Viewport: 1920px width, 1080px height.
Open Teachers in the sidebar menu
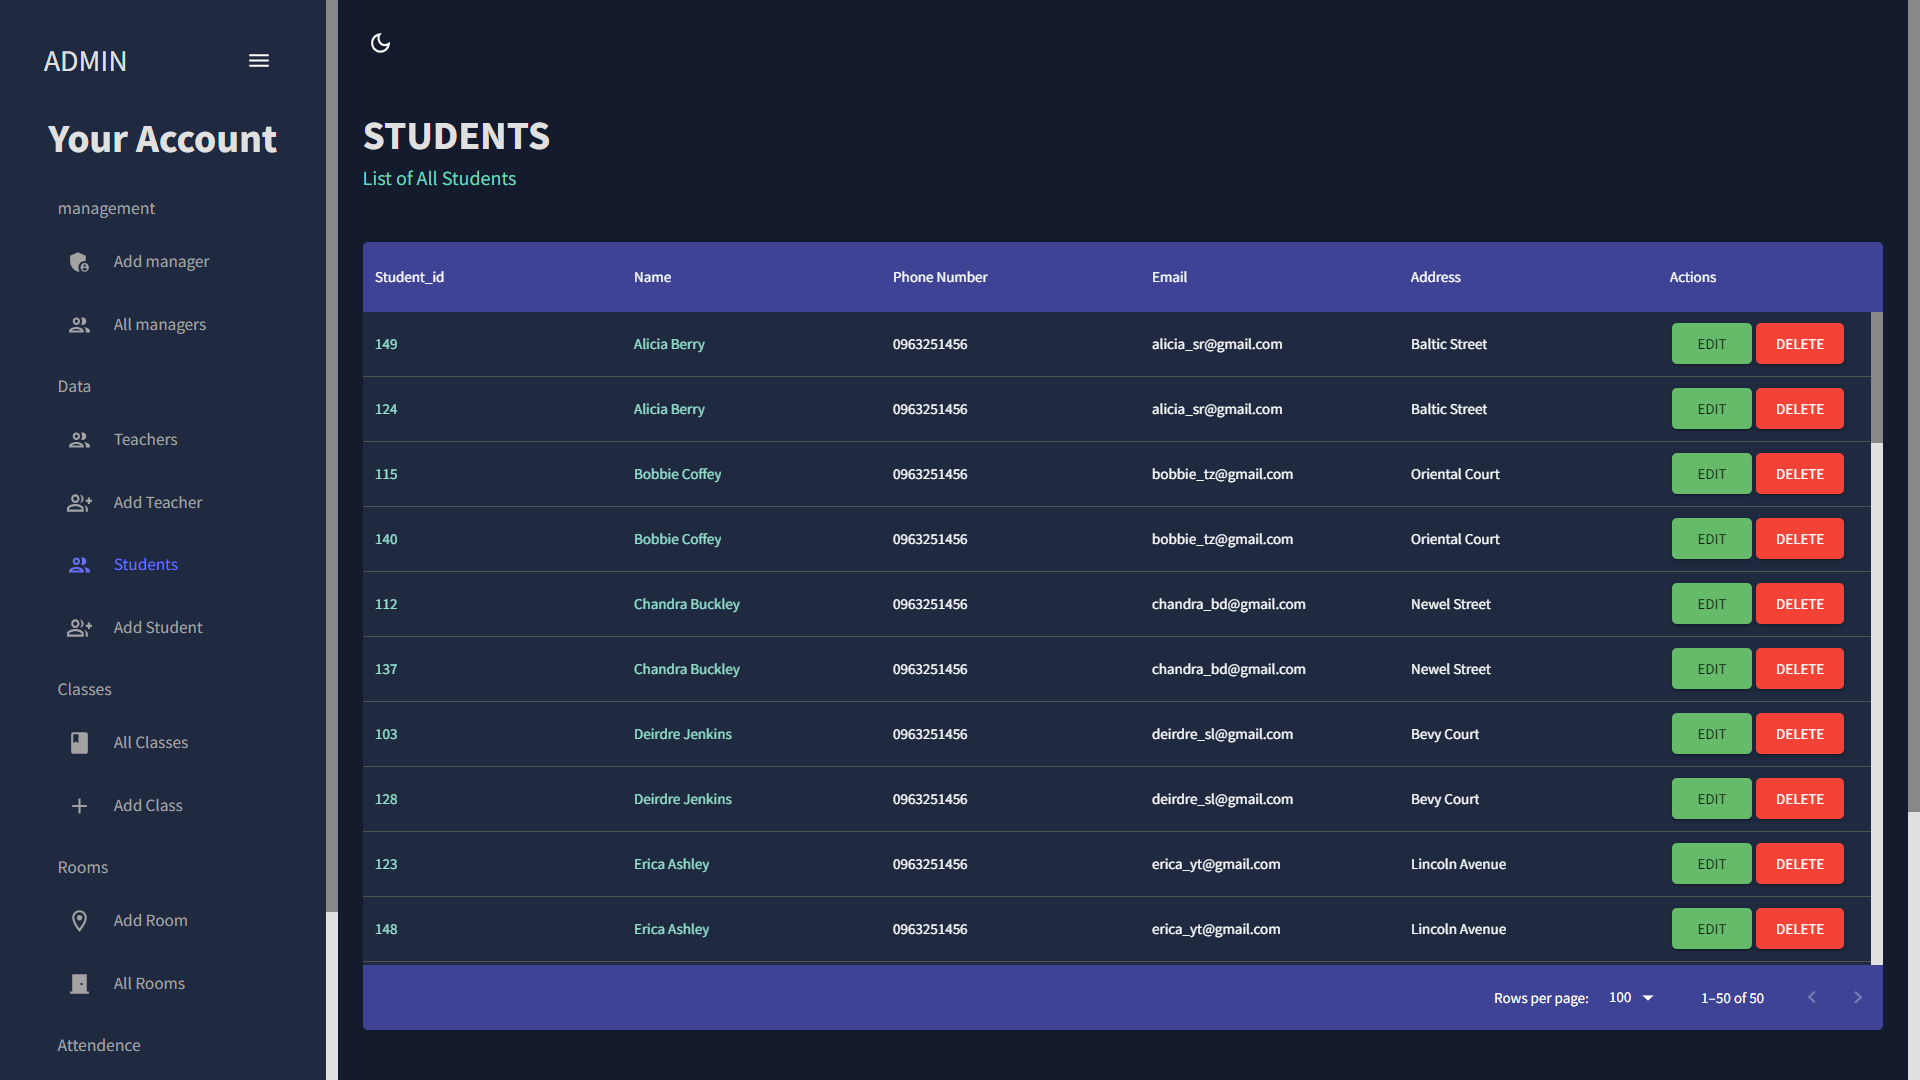click(x=145, y=440)
